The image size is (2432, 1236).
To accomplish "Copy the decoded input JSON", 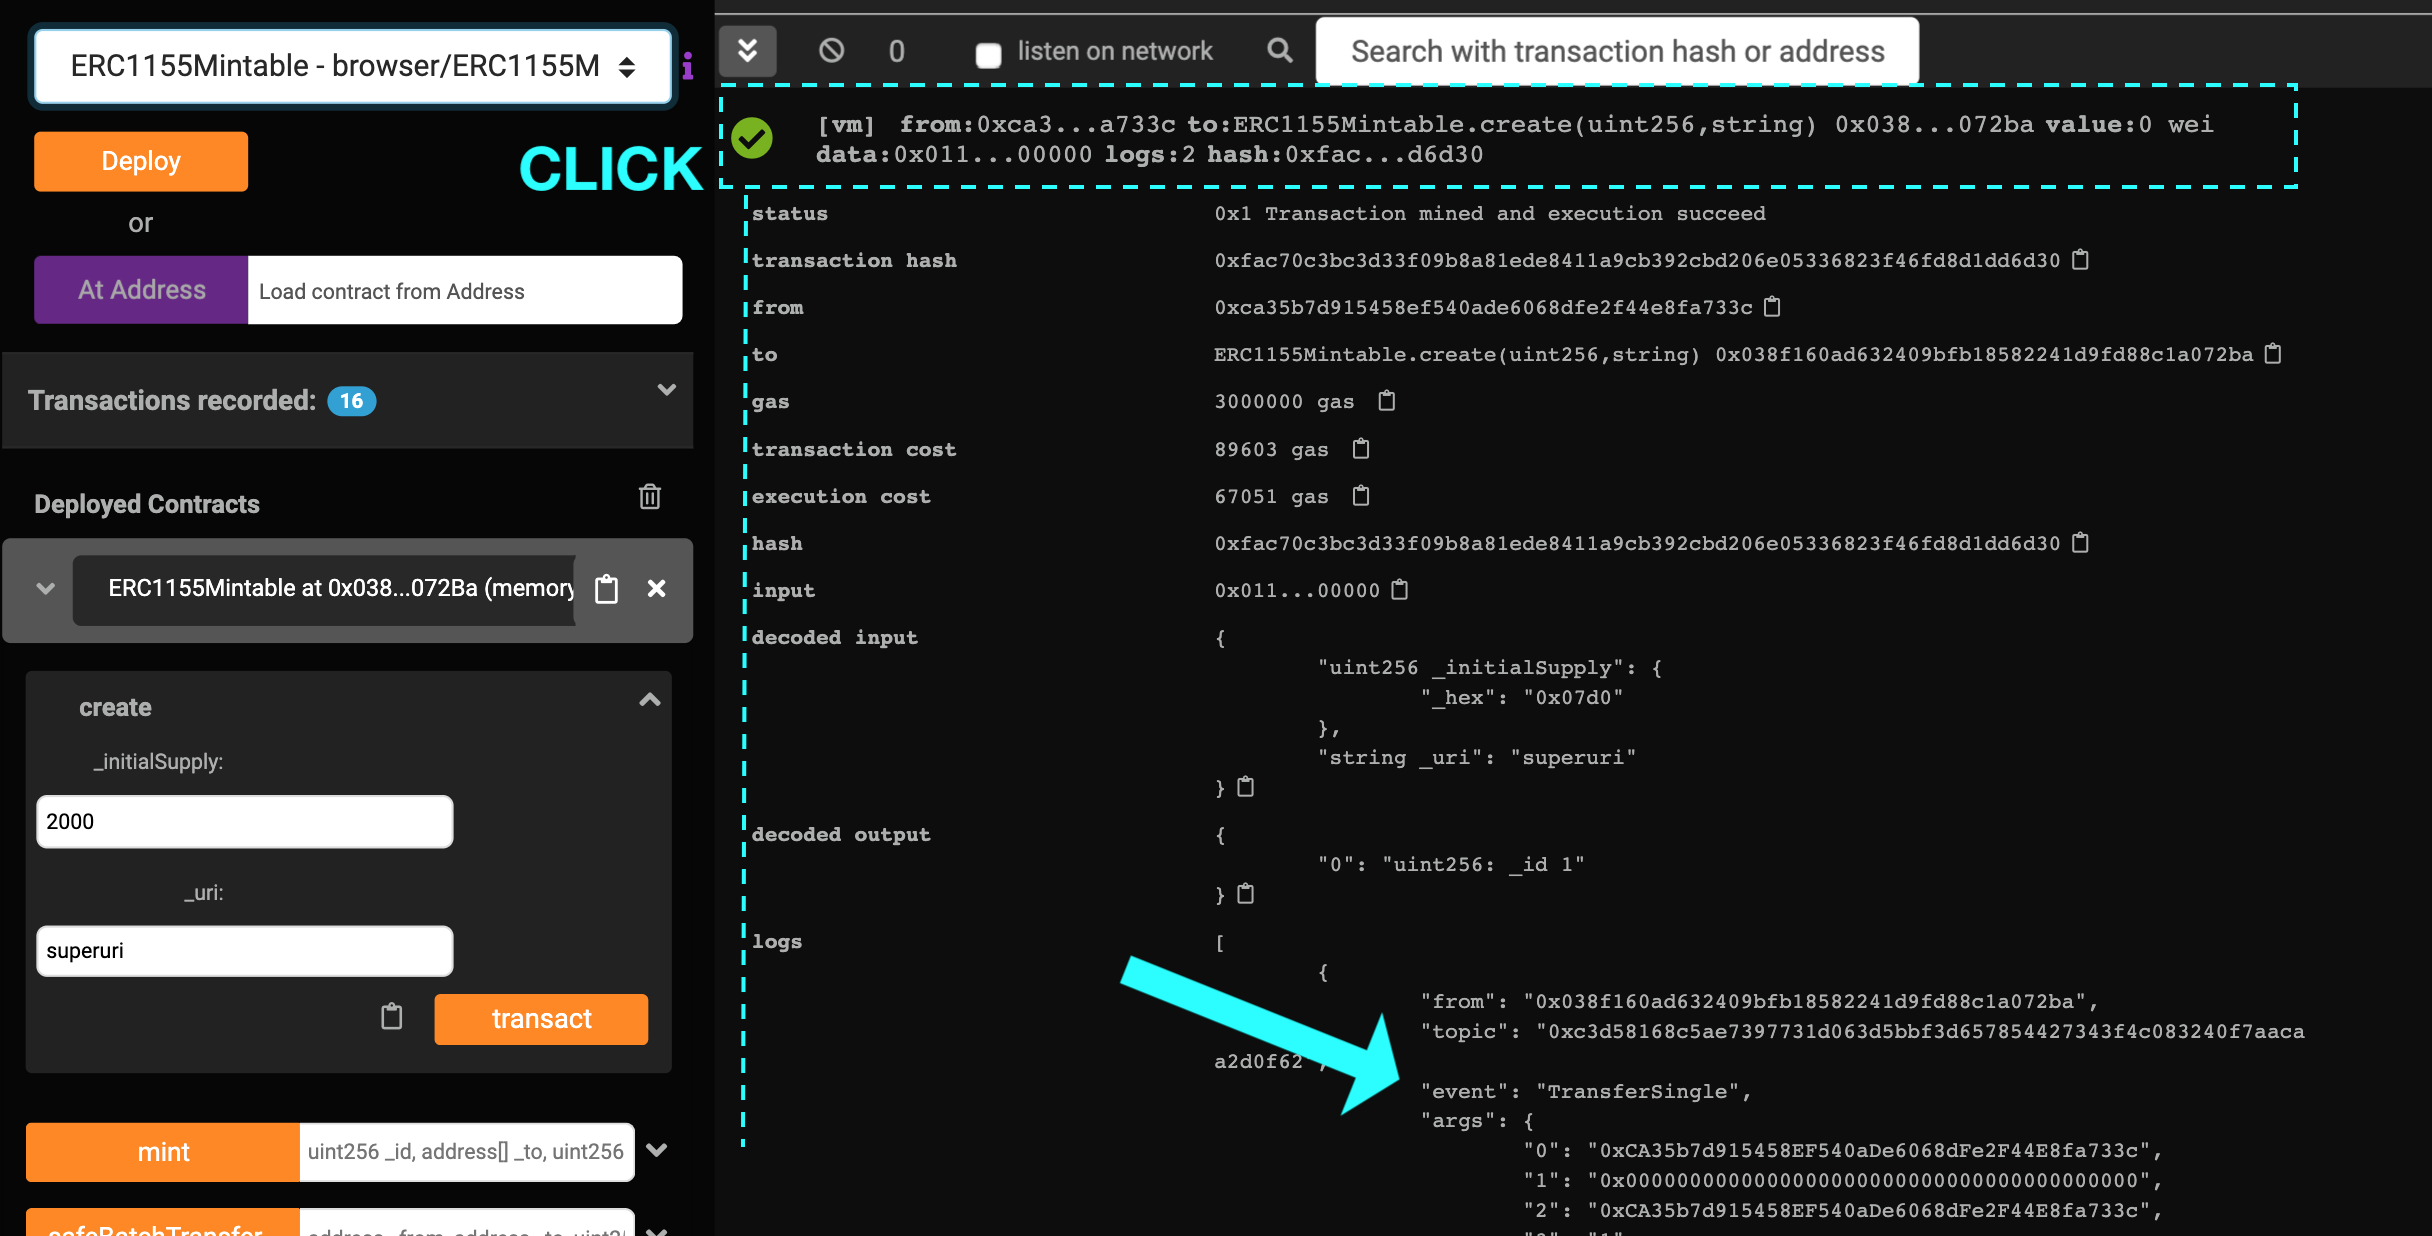I will pos(1245,787).
